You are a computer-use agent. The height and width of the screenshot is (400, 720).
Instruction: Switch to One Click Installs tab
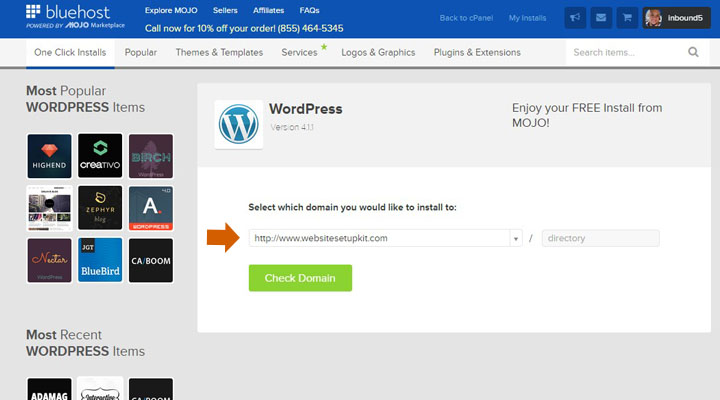[70, 53]
